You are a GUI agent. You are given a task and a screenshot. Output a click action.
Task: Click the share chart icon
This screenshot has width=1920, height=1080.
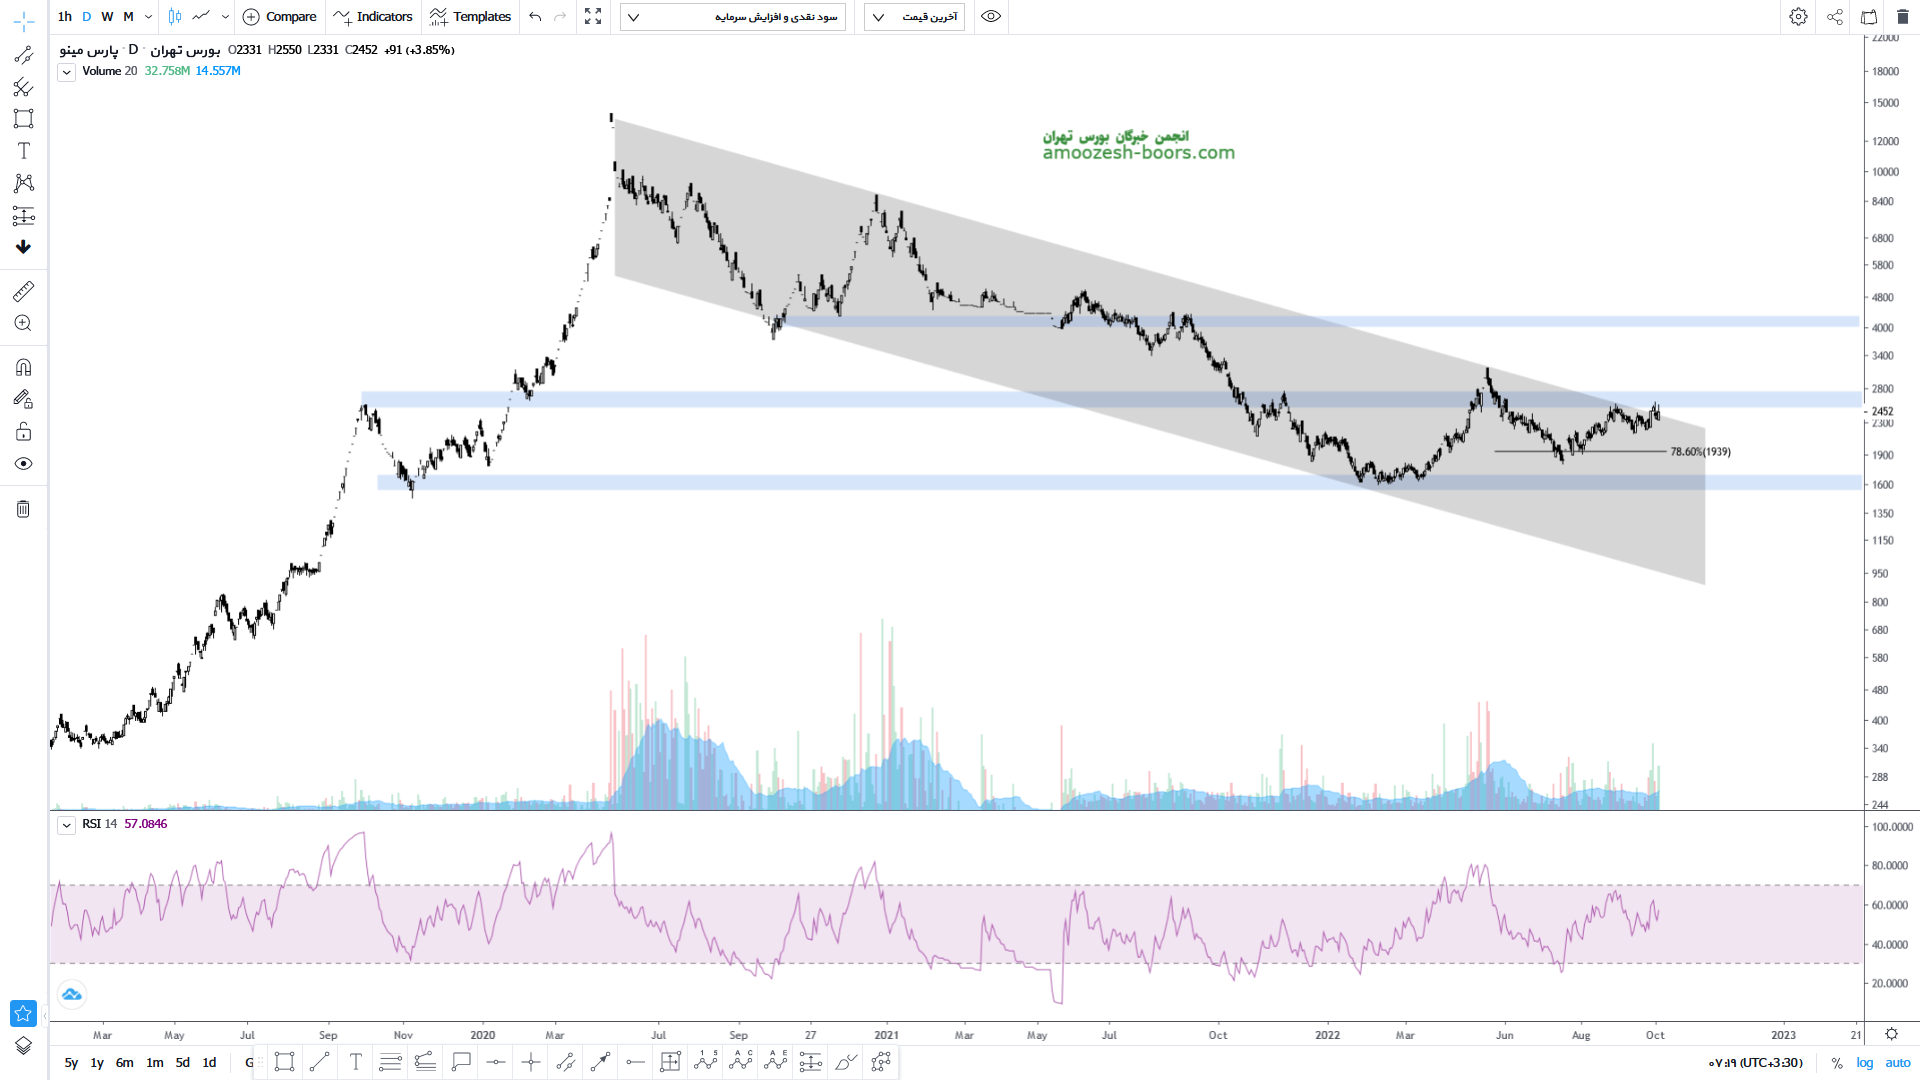1835,17
